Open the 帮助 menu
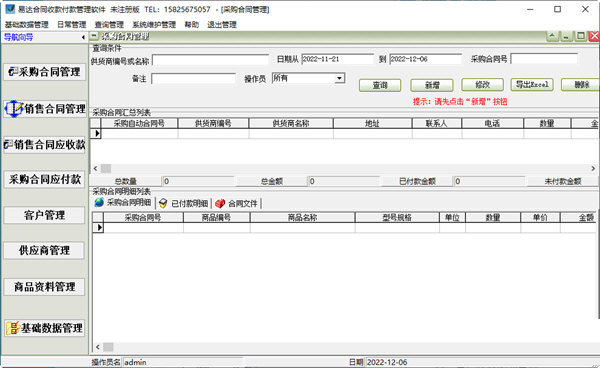 tap(192, 24)
